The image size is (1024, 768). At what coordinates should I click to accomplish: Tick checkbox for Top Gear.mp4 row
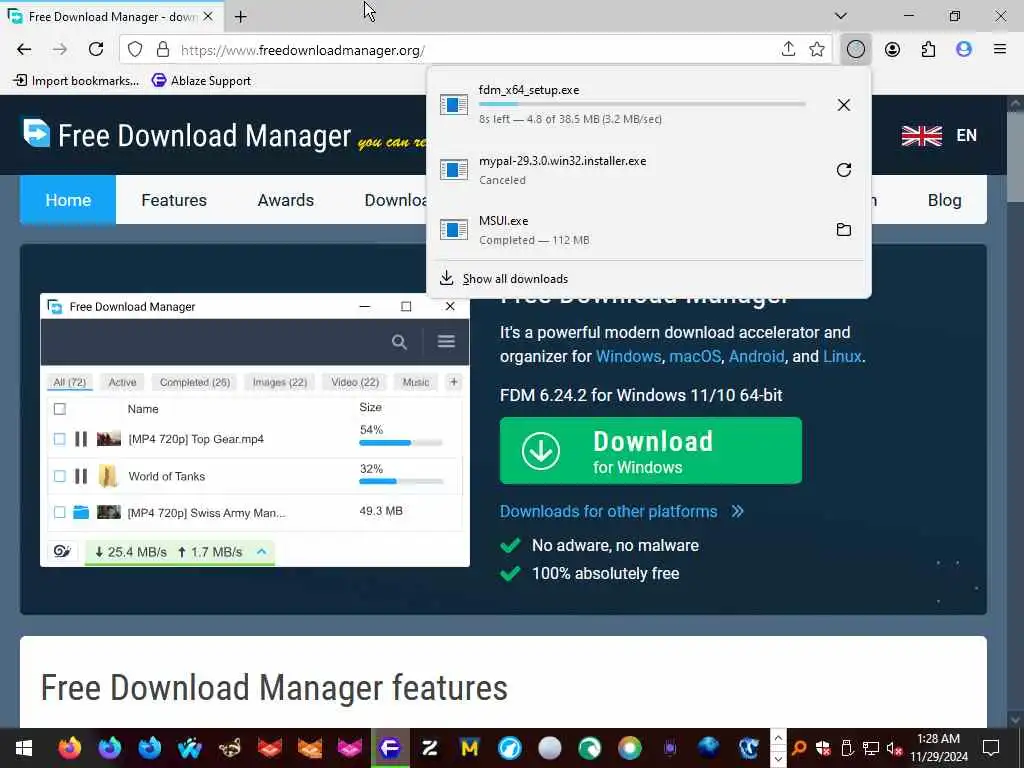[x=59, y=439]
